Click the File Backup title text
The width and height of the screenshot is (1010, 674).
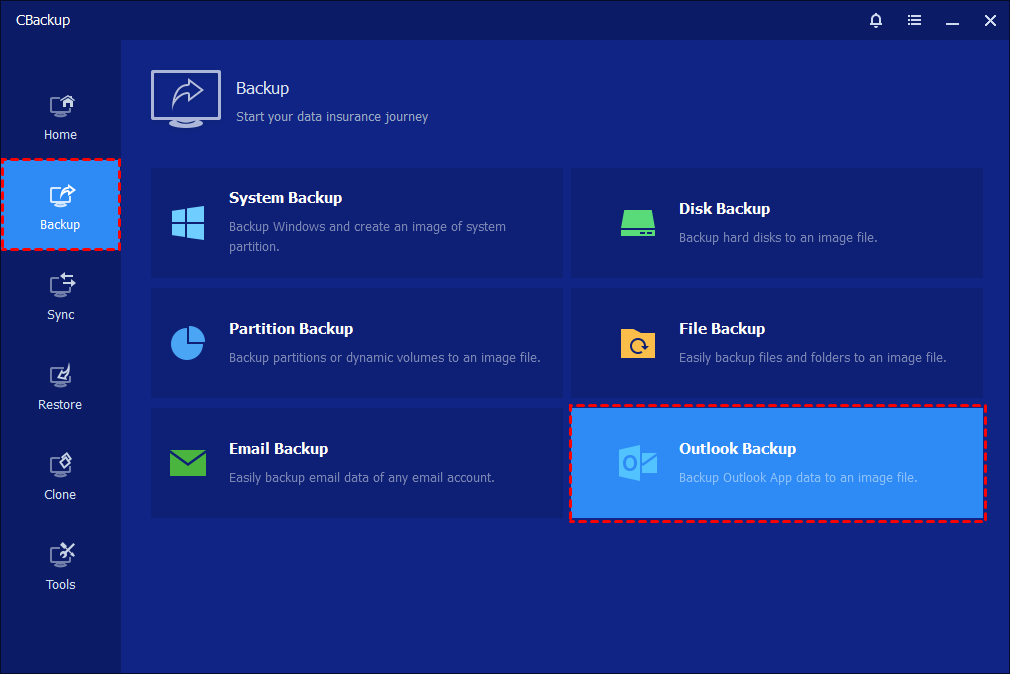point(721,329)
